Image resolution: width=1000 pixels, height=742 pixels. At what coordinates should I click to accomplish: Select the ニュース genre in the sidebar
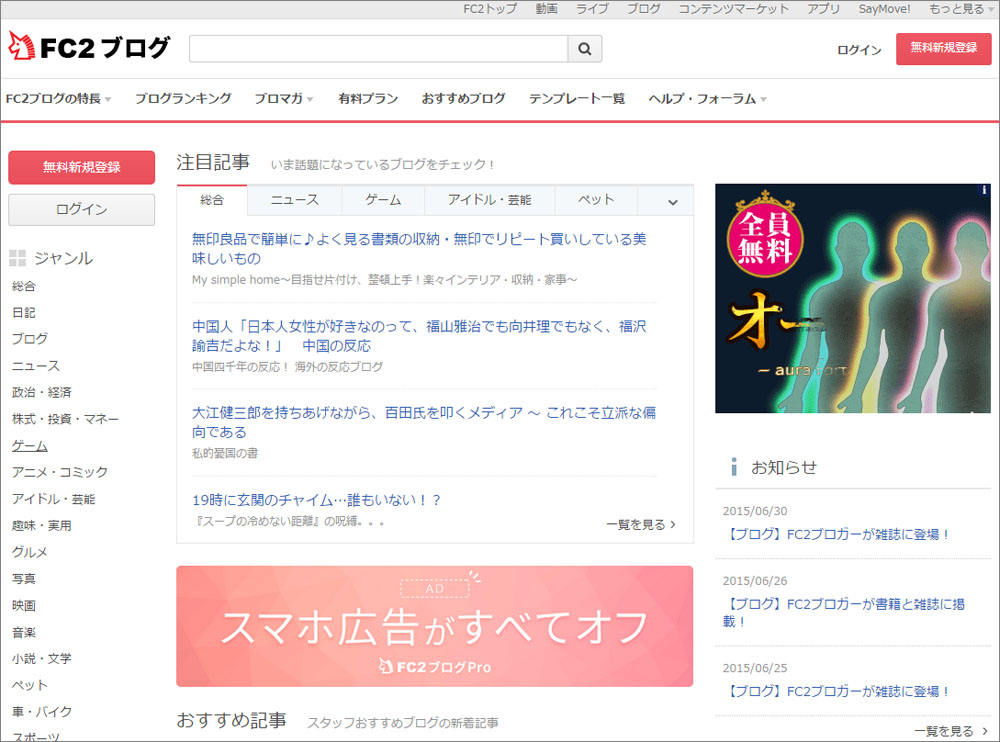click(36, 366)
